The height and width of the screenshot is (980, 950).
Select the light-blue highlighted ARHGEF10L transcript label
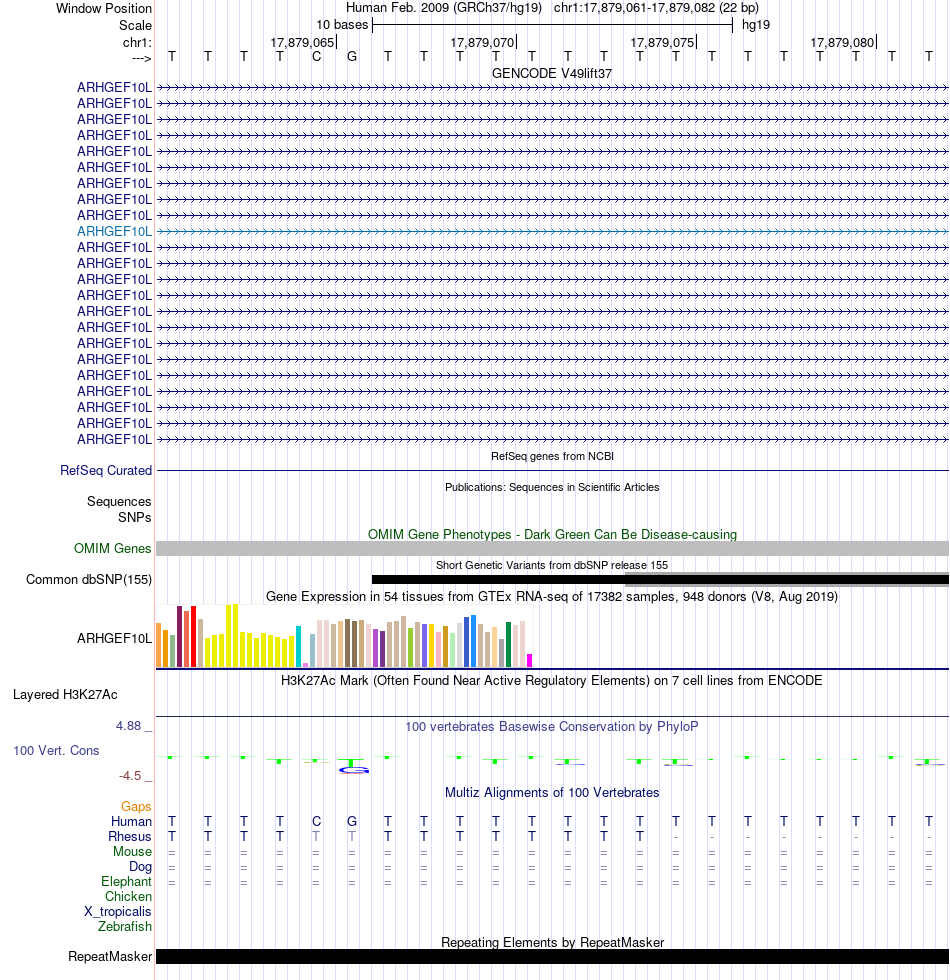pyautogui.click(x=114, y=231)
